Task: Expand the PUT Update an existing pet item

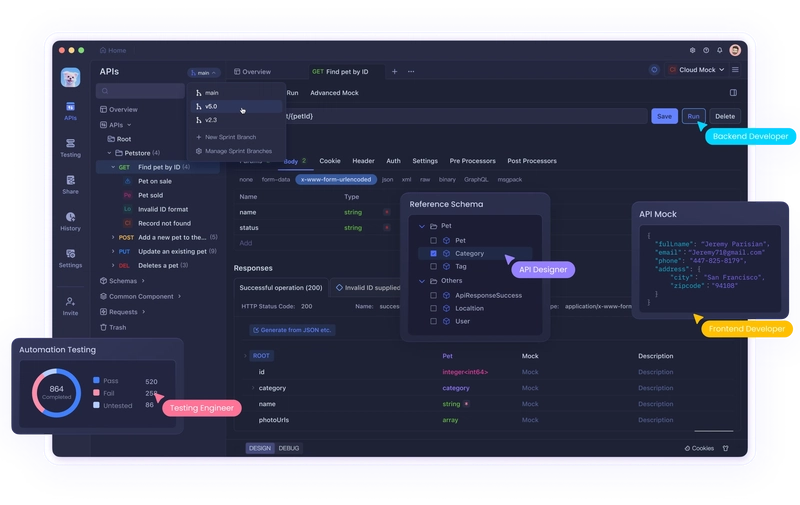Action: 113,251
